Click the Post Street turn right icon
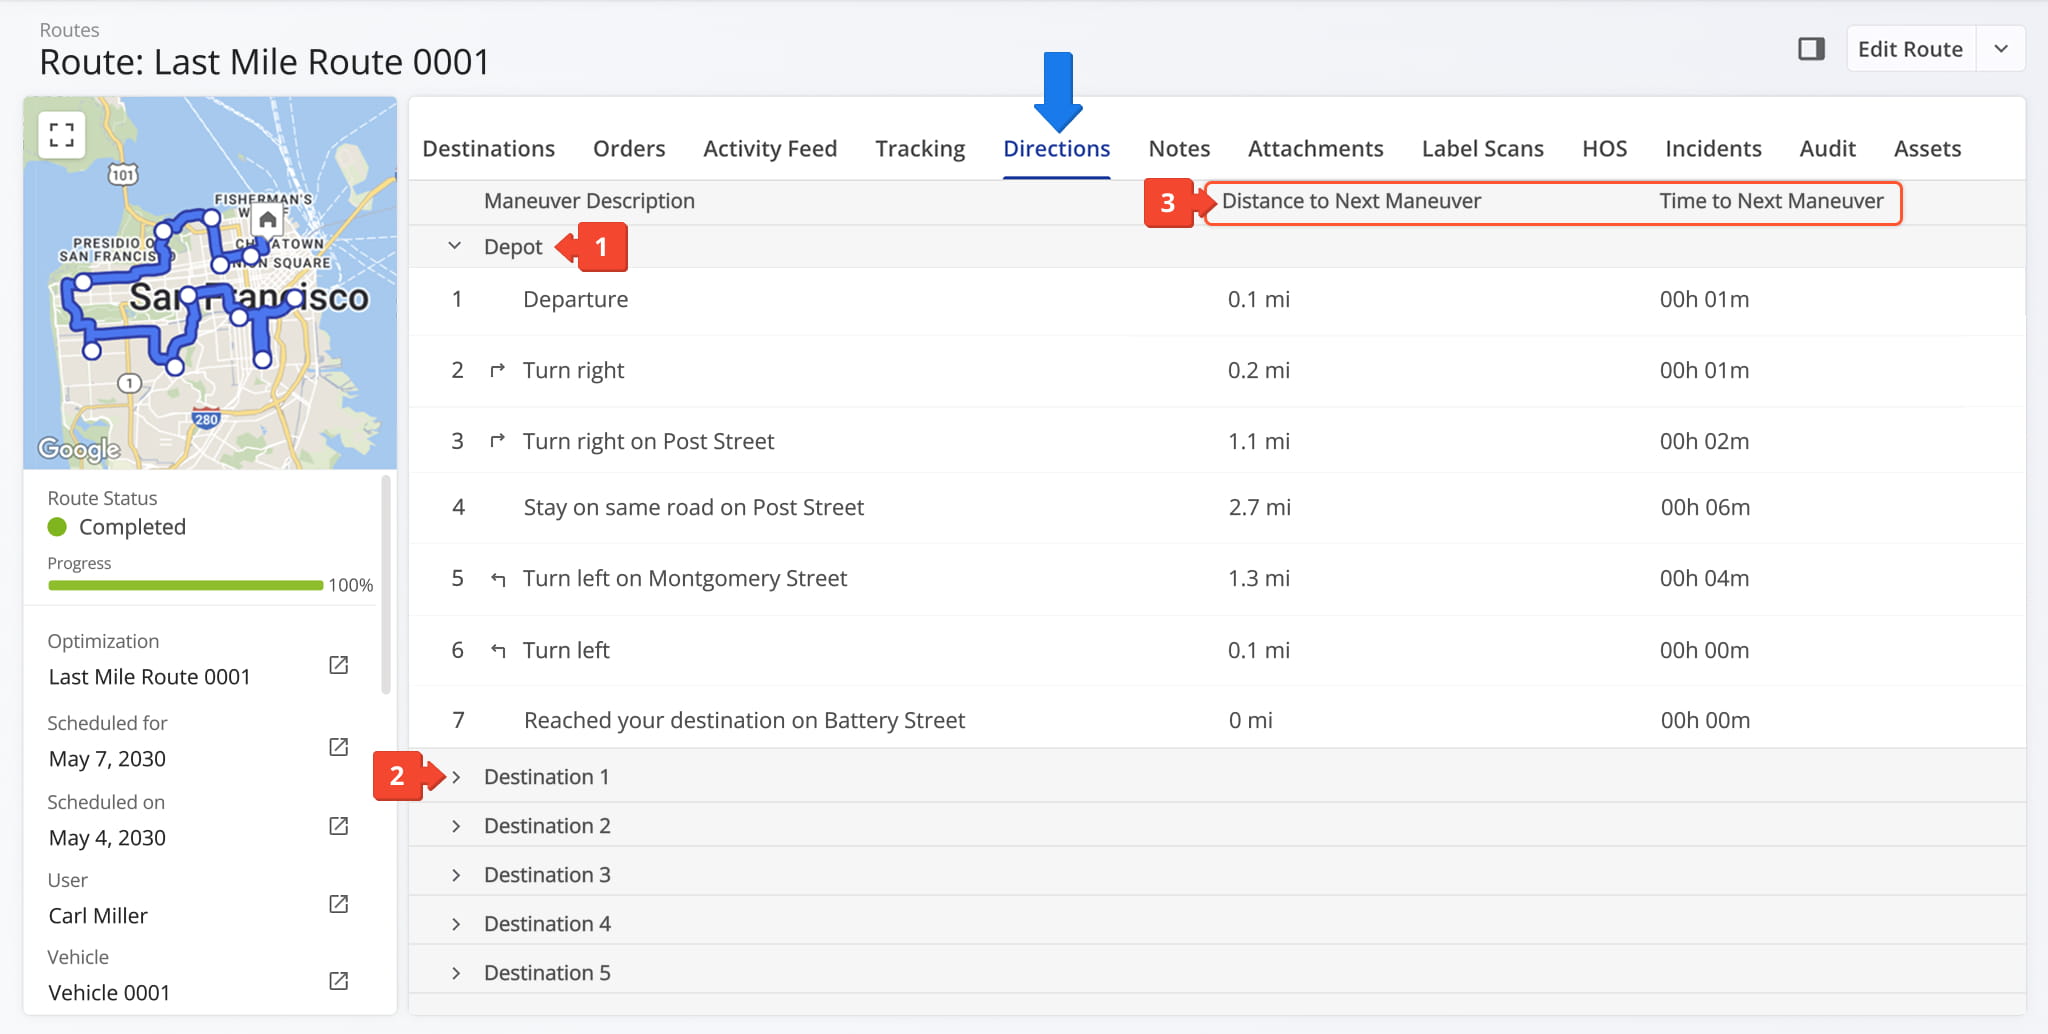The image size is (2048, 1034). pyautogui.click(x=497, y=441)
